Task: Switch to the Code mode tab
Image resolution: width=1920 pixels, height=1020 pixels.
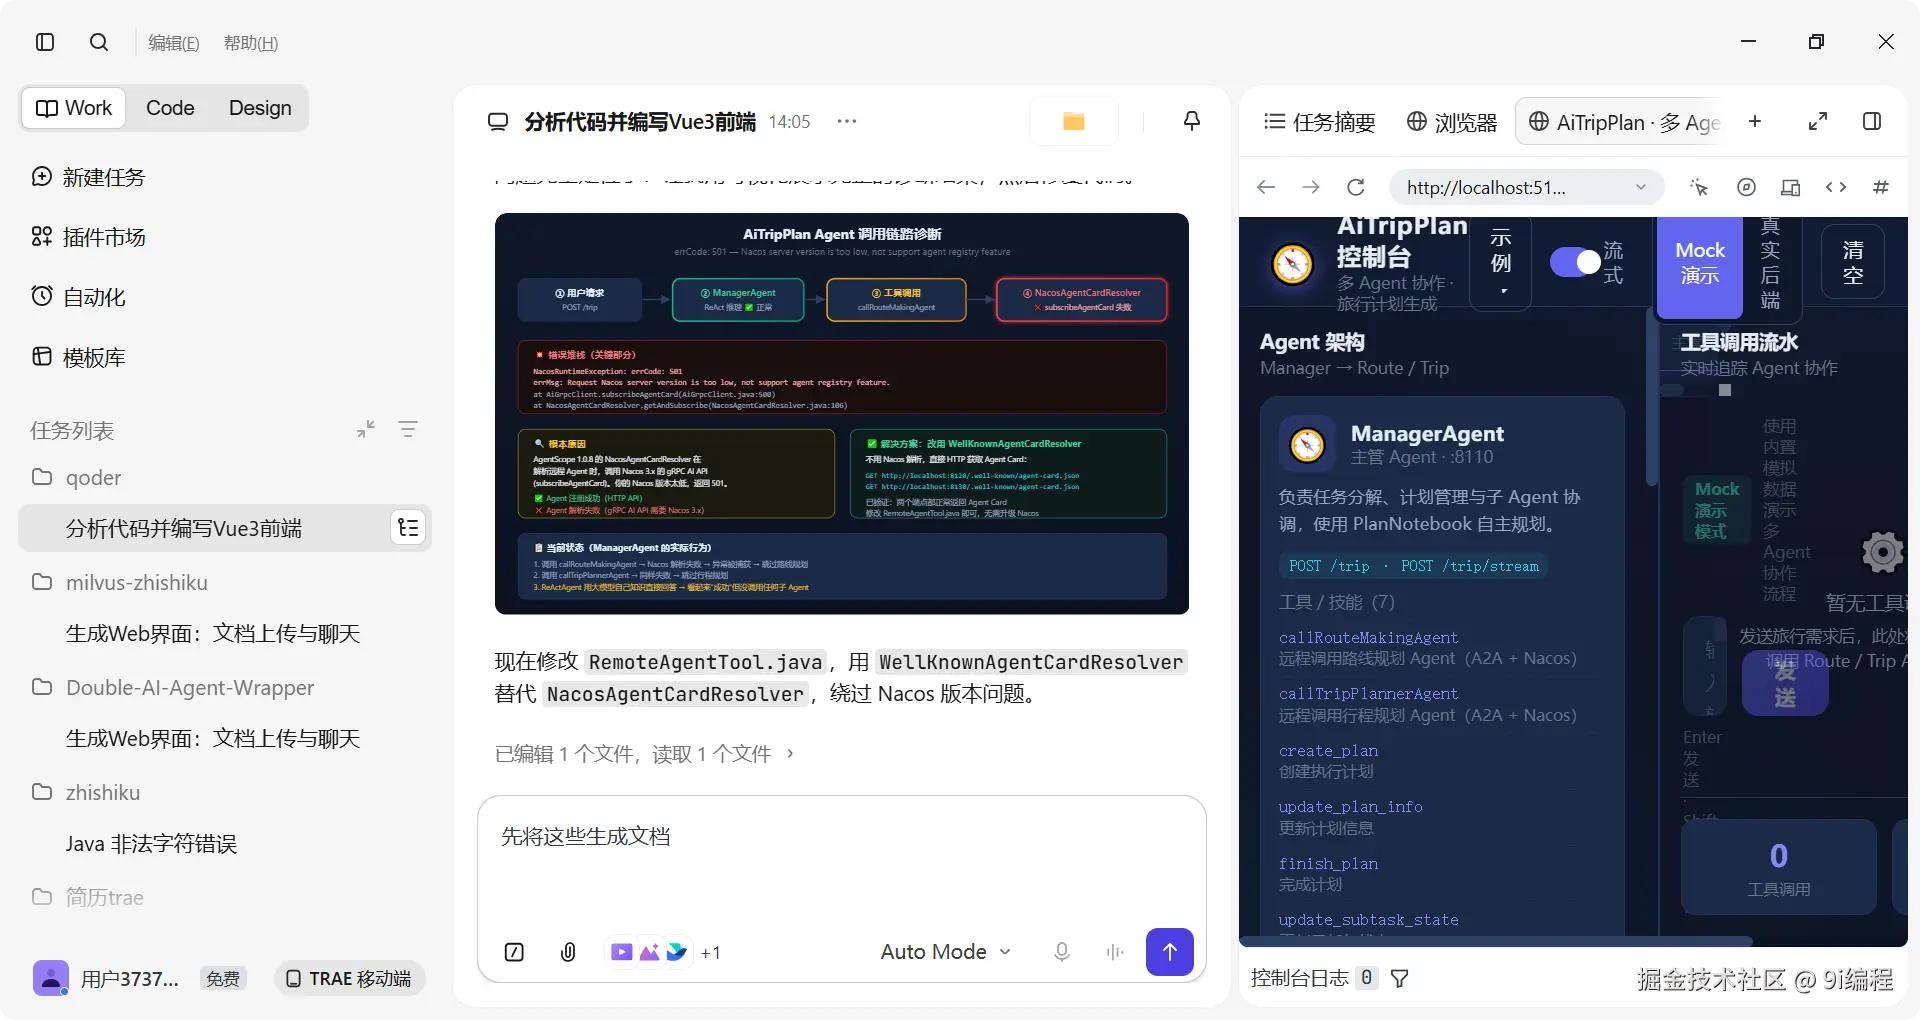Action: click(x=170, y=108)
